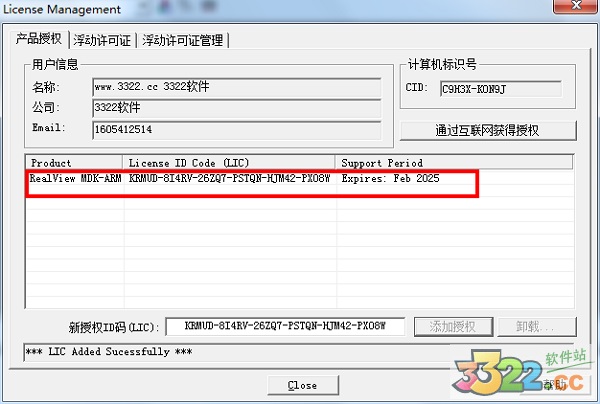Image resolution: width=600 pixels, height=404 pixels.
Task: Open the 浮动许可证 tab
Action: point(102,40)
